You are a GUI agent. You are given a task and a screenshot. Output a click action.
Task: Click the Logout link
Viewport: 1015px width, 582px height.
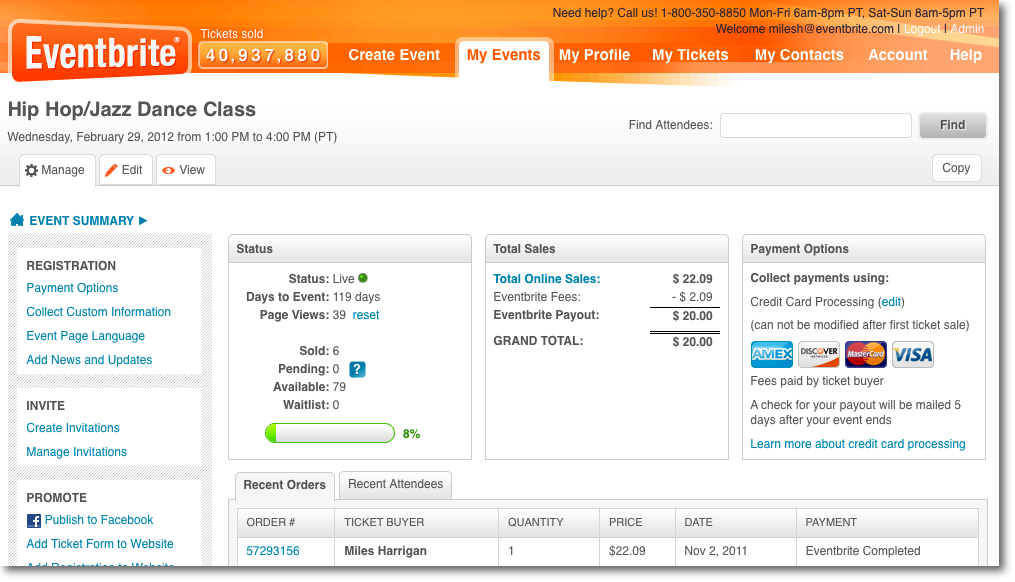pos(922,29)
